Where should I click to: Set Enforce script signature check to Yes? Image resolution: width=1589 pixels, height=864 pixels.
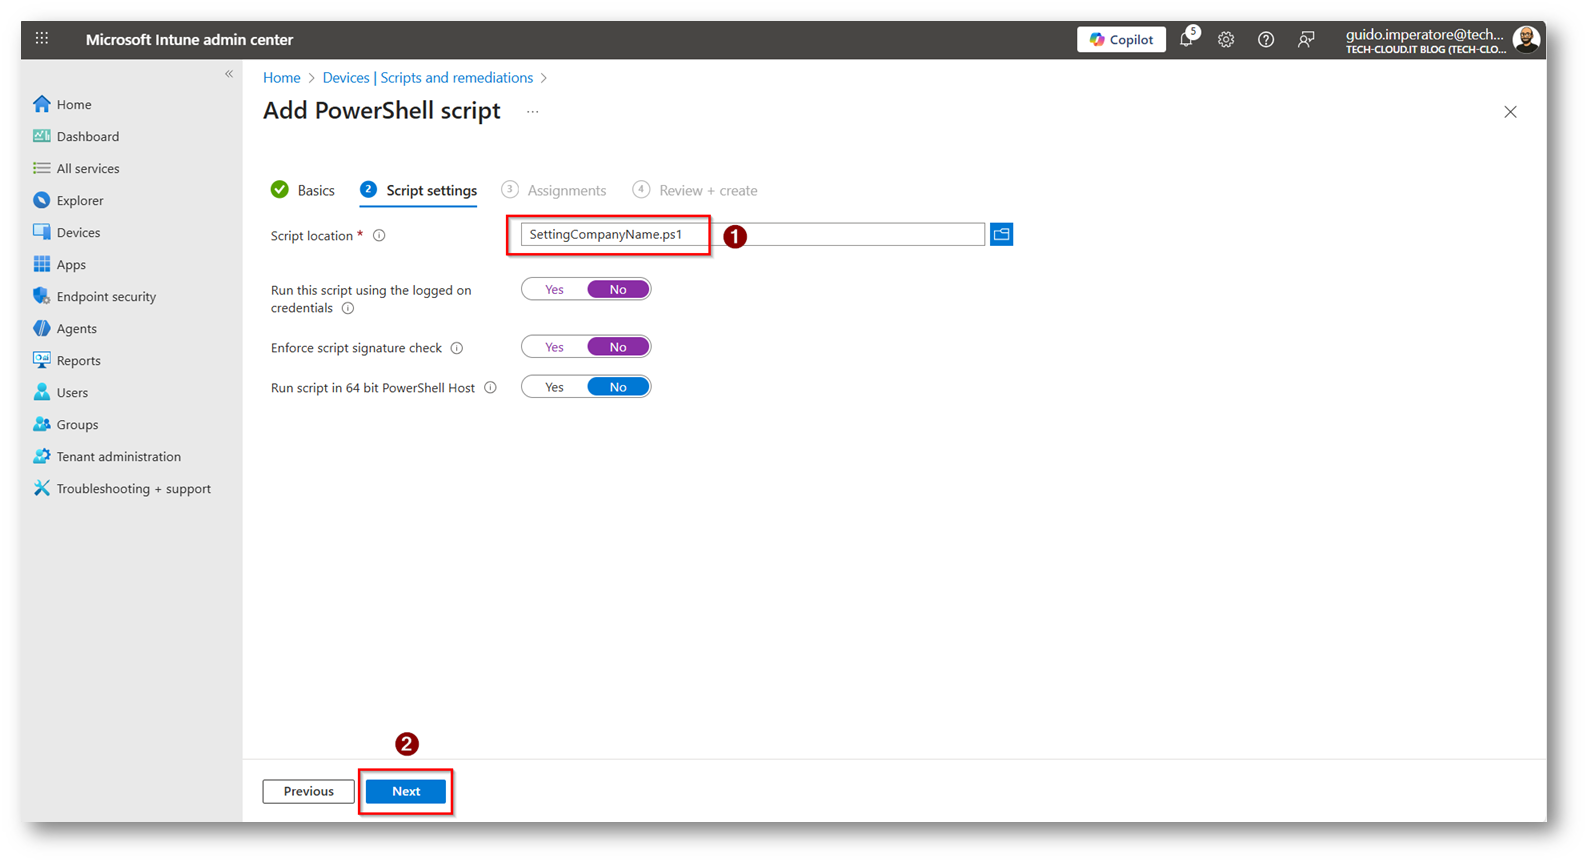click(554, 347)
